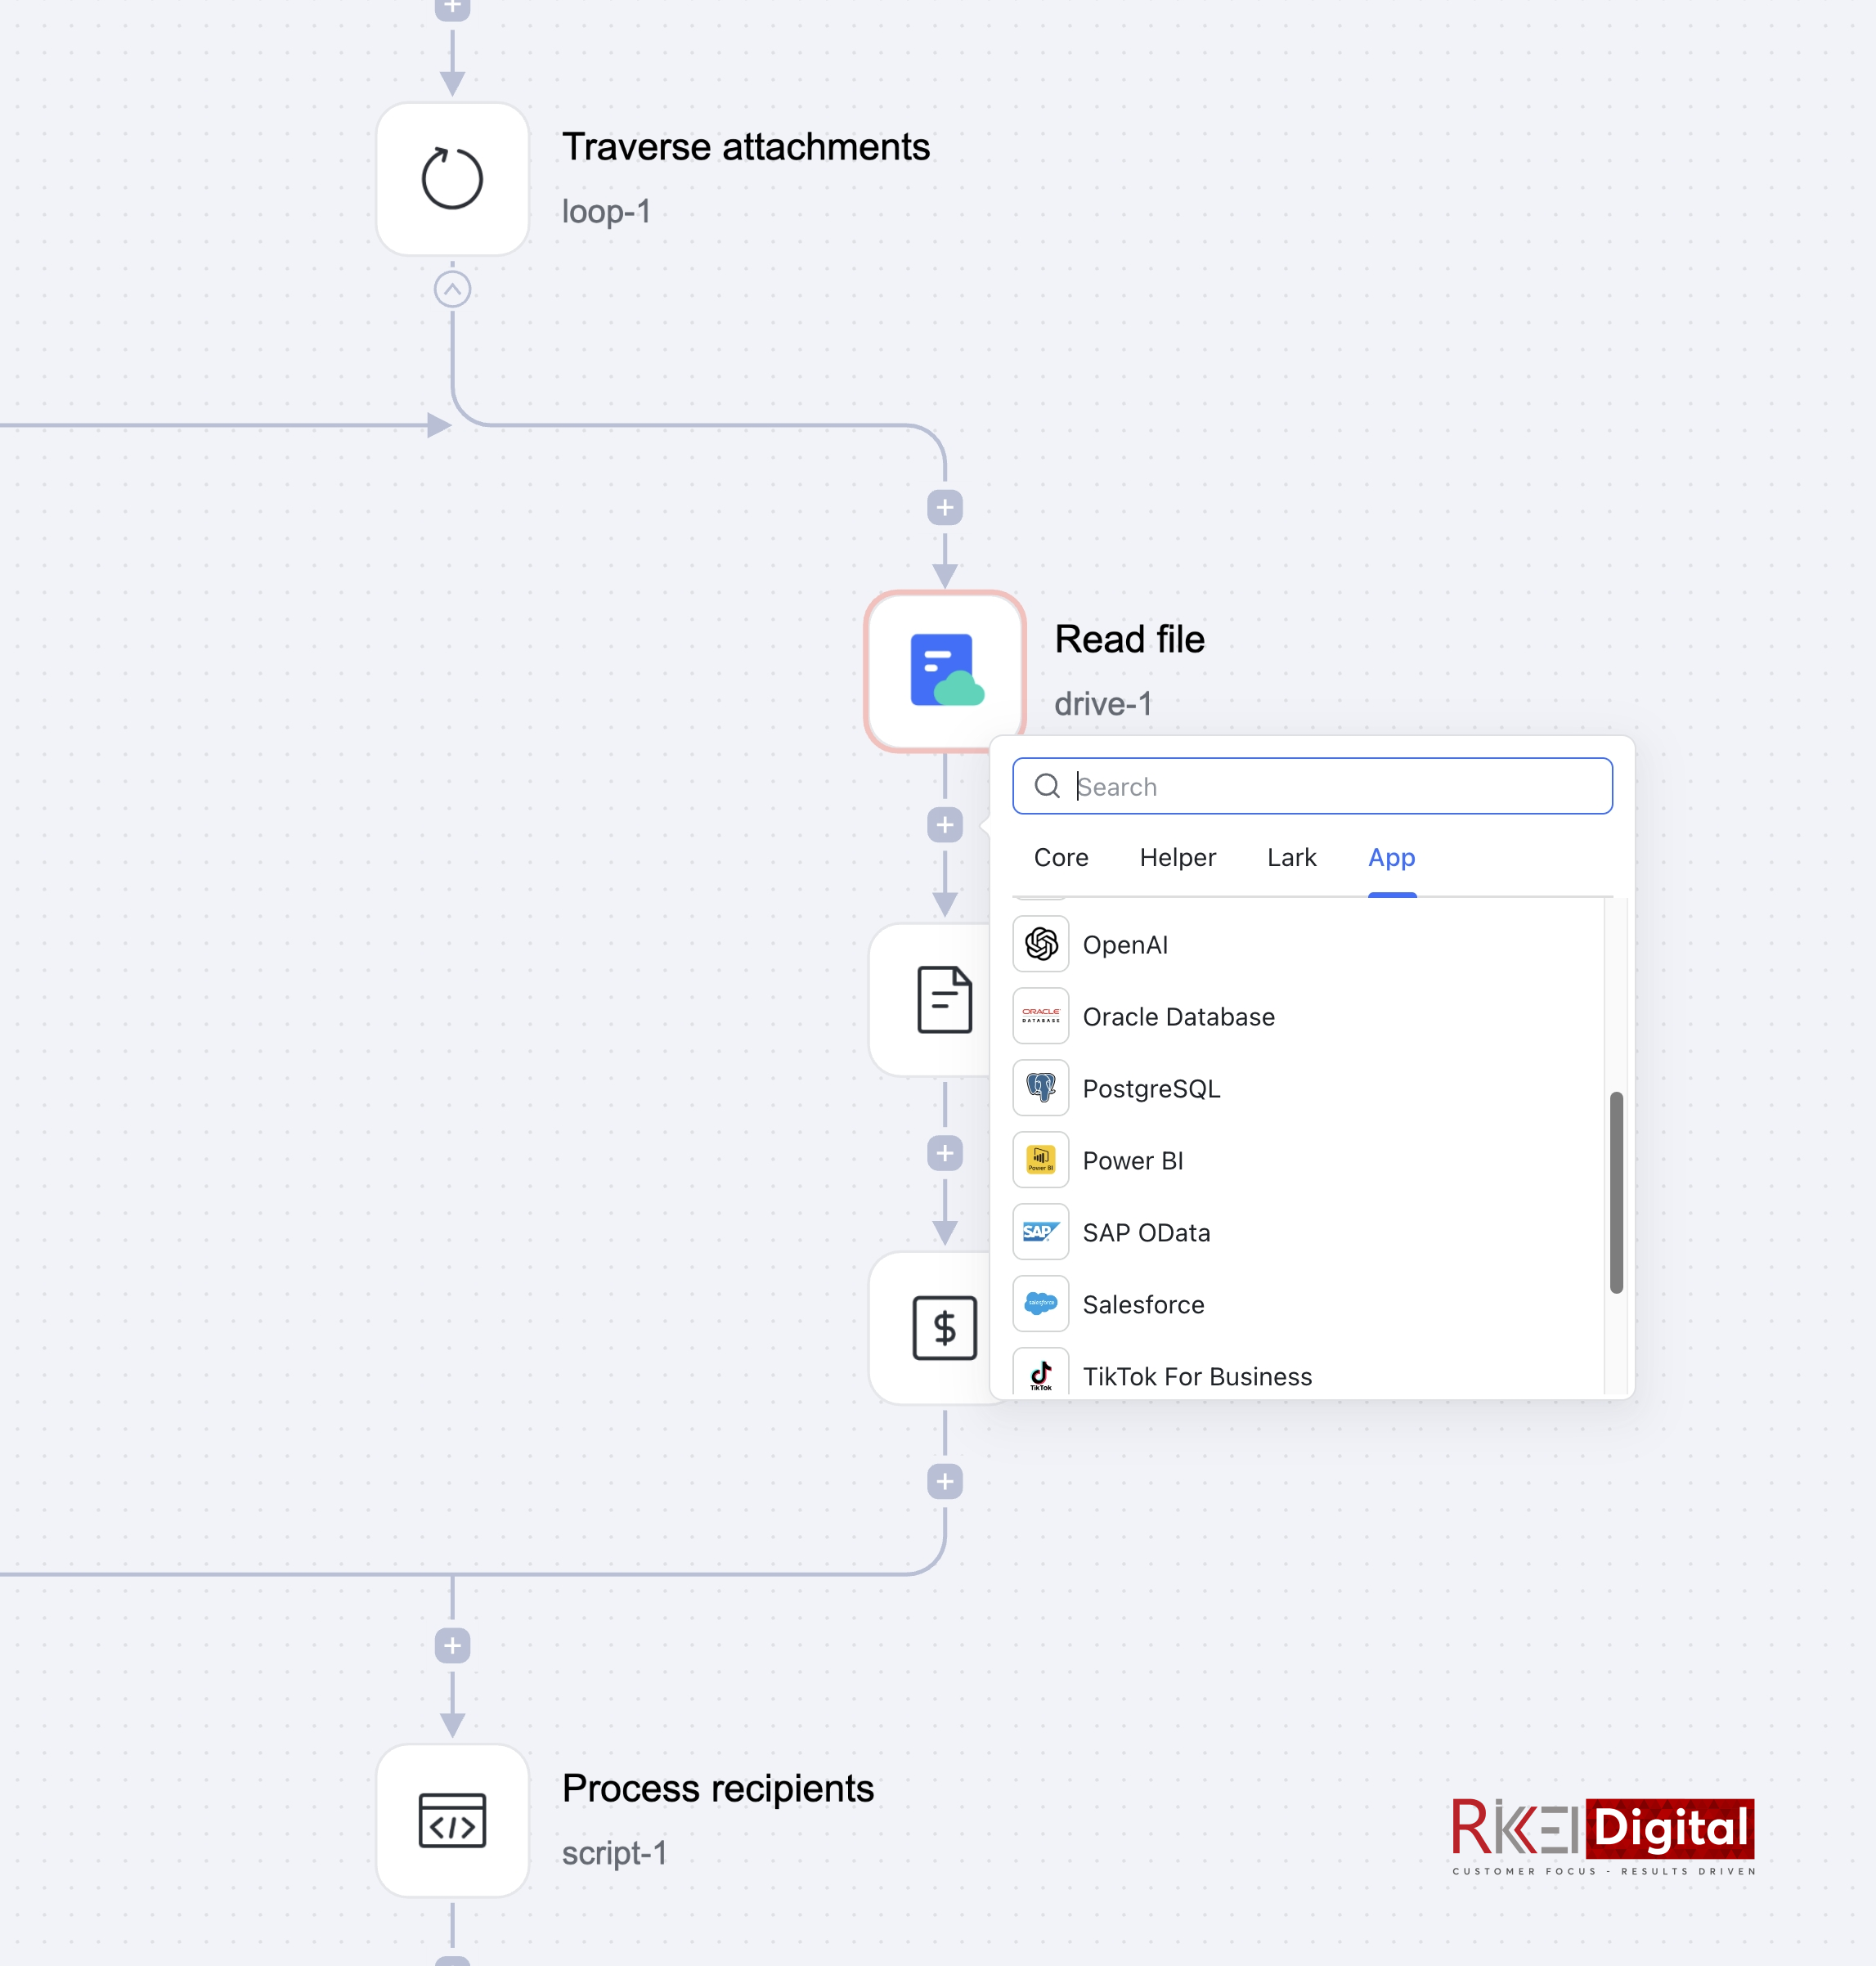Pick Salesforce from the app list
The height and width of the screenshot is (1966, 1876).
[x=1142, y=1304]
